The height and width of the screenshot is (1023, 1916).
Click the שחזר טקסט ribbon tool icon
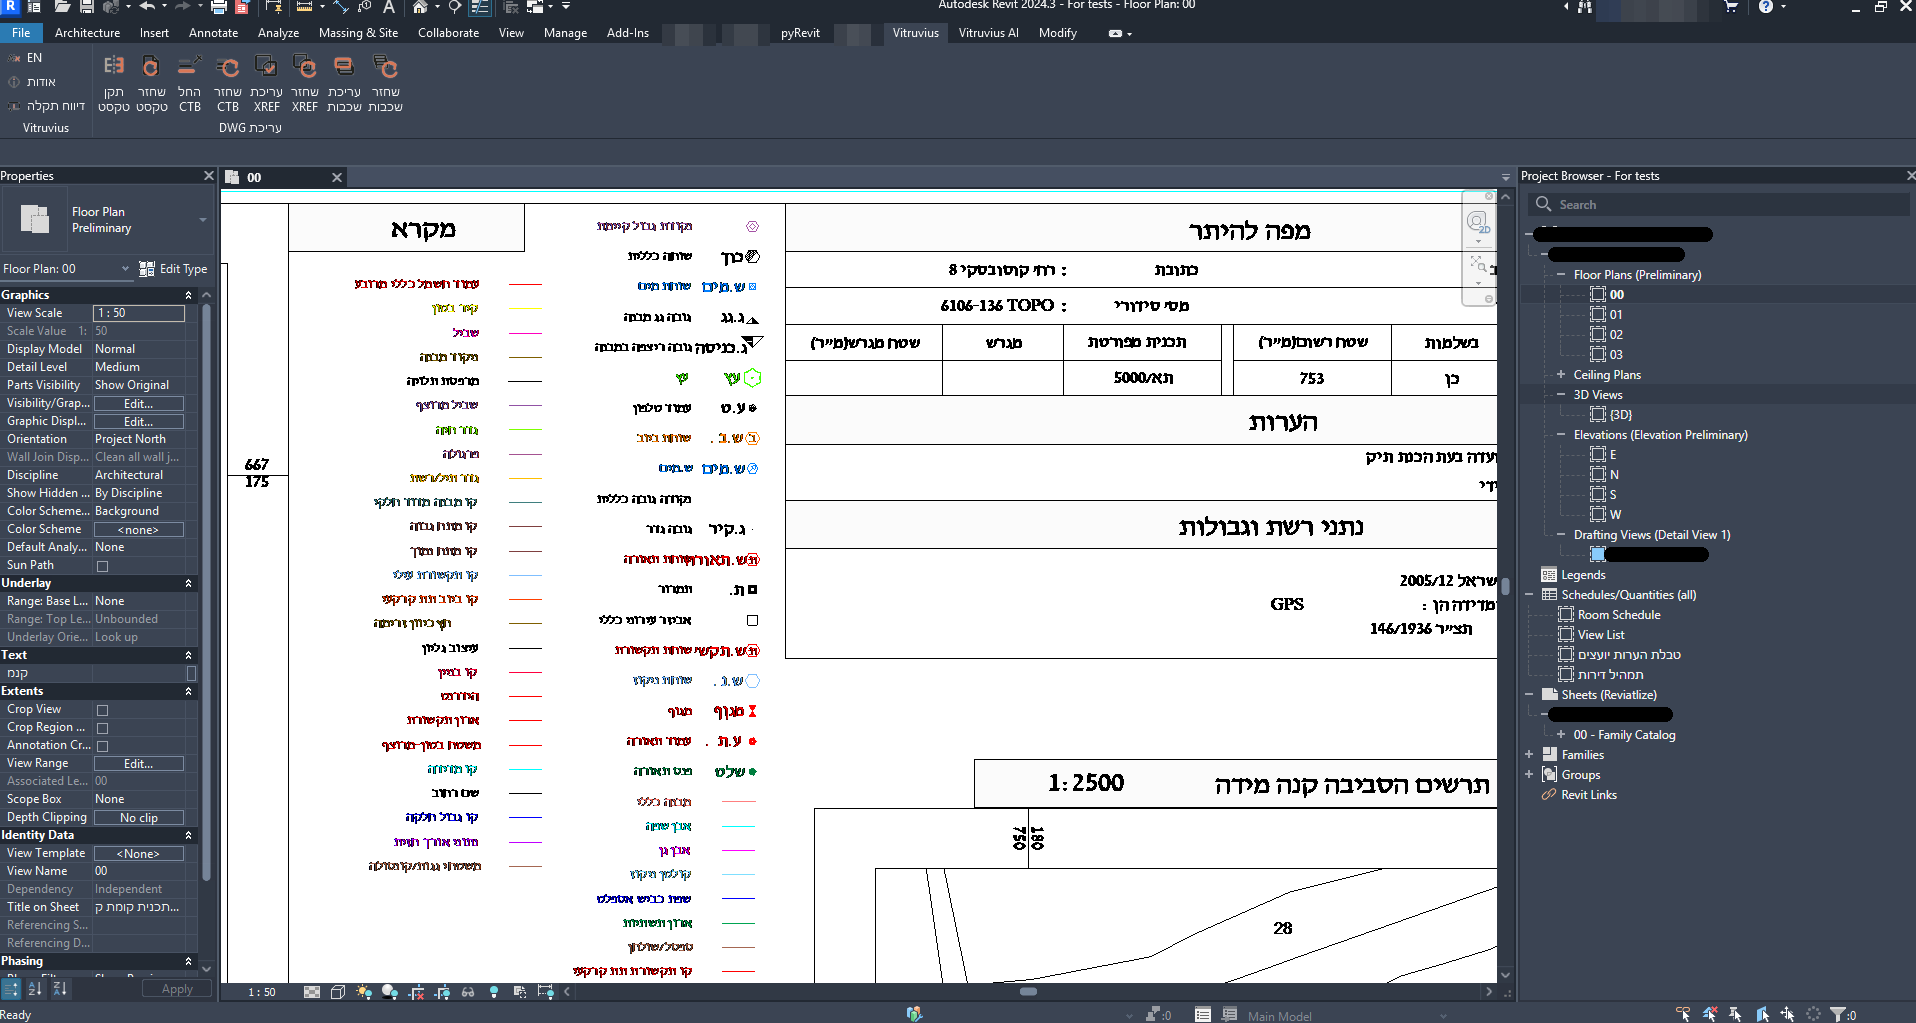pyautogui.click(x=151, y=67)
